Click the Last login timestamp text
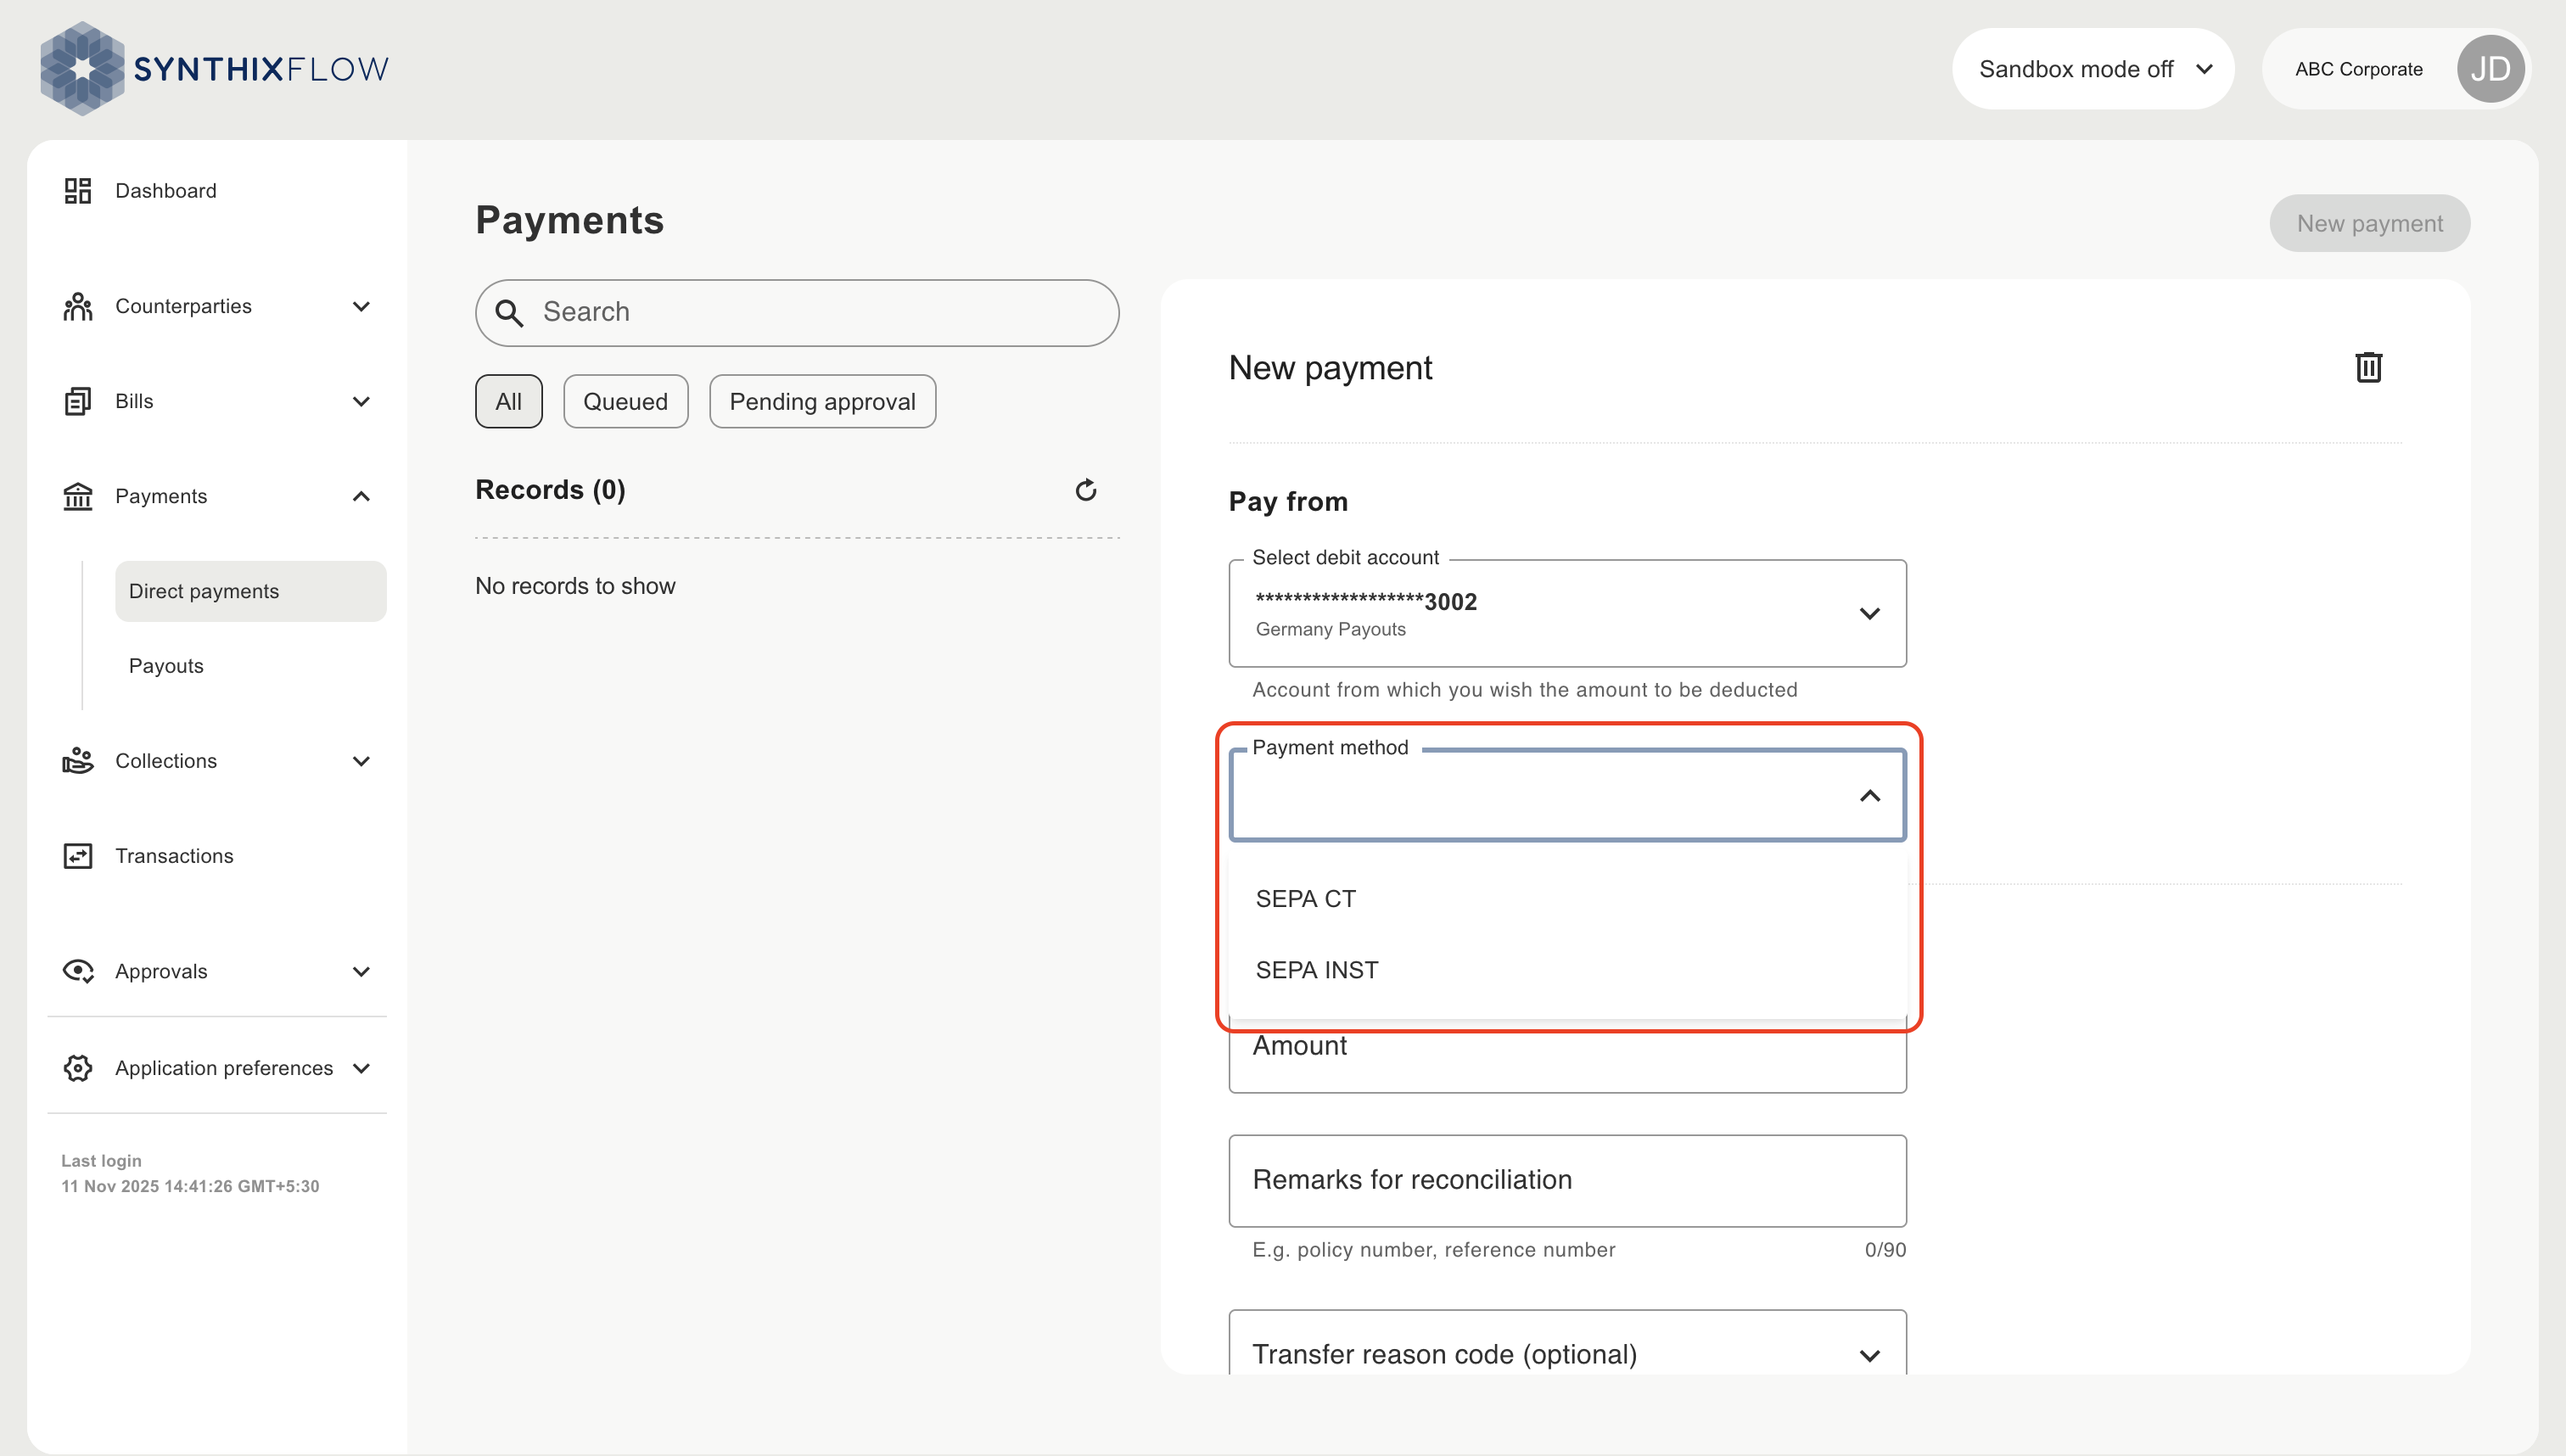 point(190,1186)
